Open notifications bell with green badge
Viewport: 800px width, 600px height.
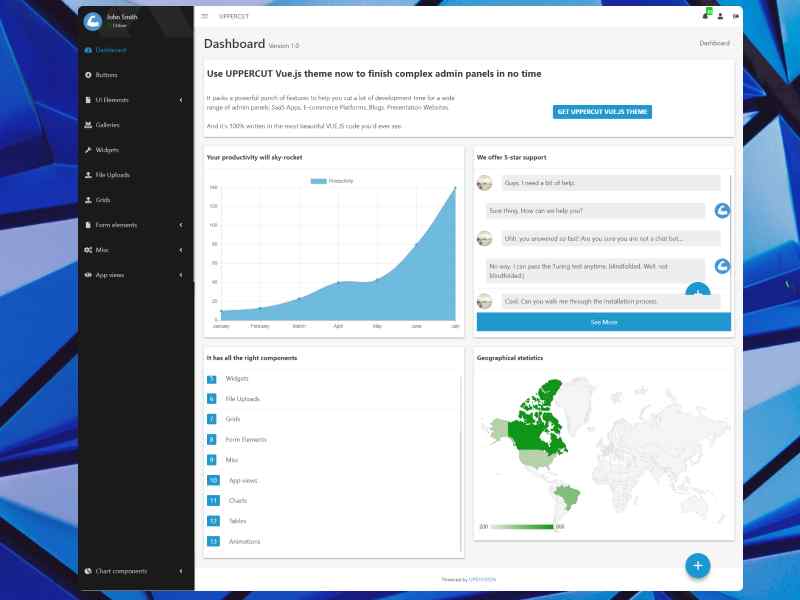[705, 16]
